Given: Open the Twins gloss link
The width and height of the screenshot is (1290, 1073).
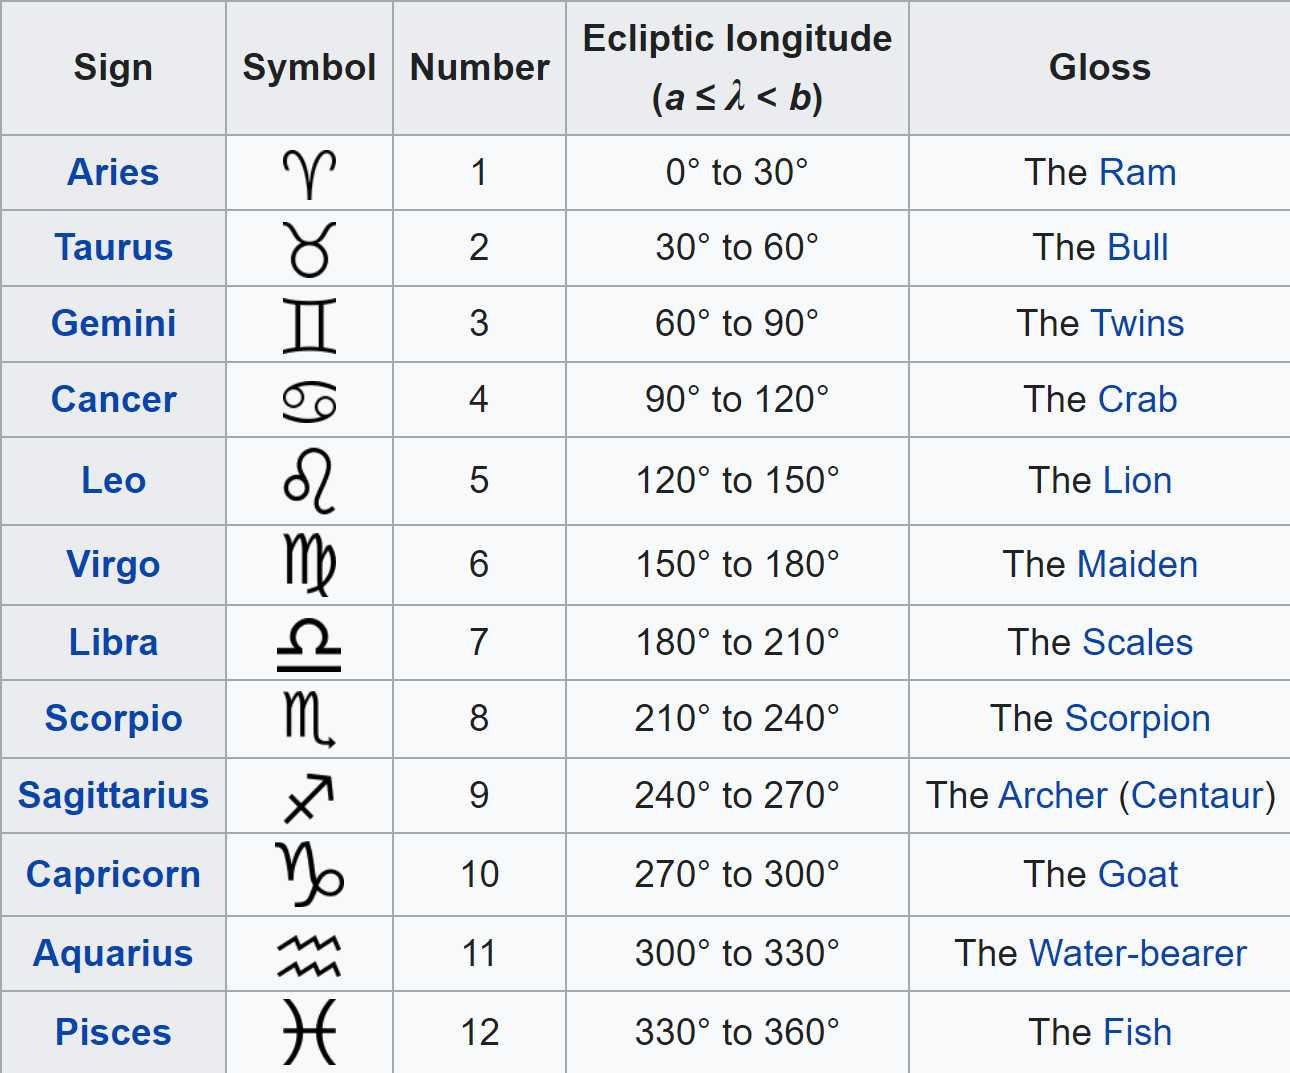Looking at the screenshot, I should click(1137, 323).
